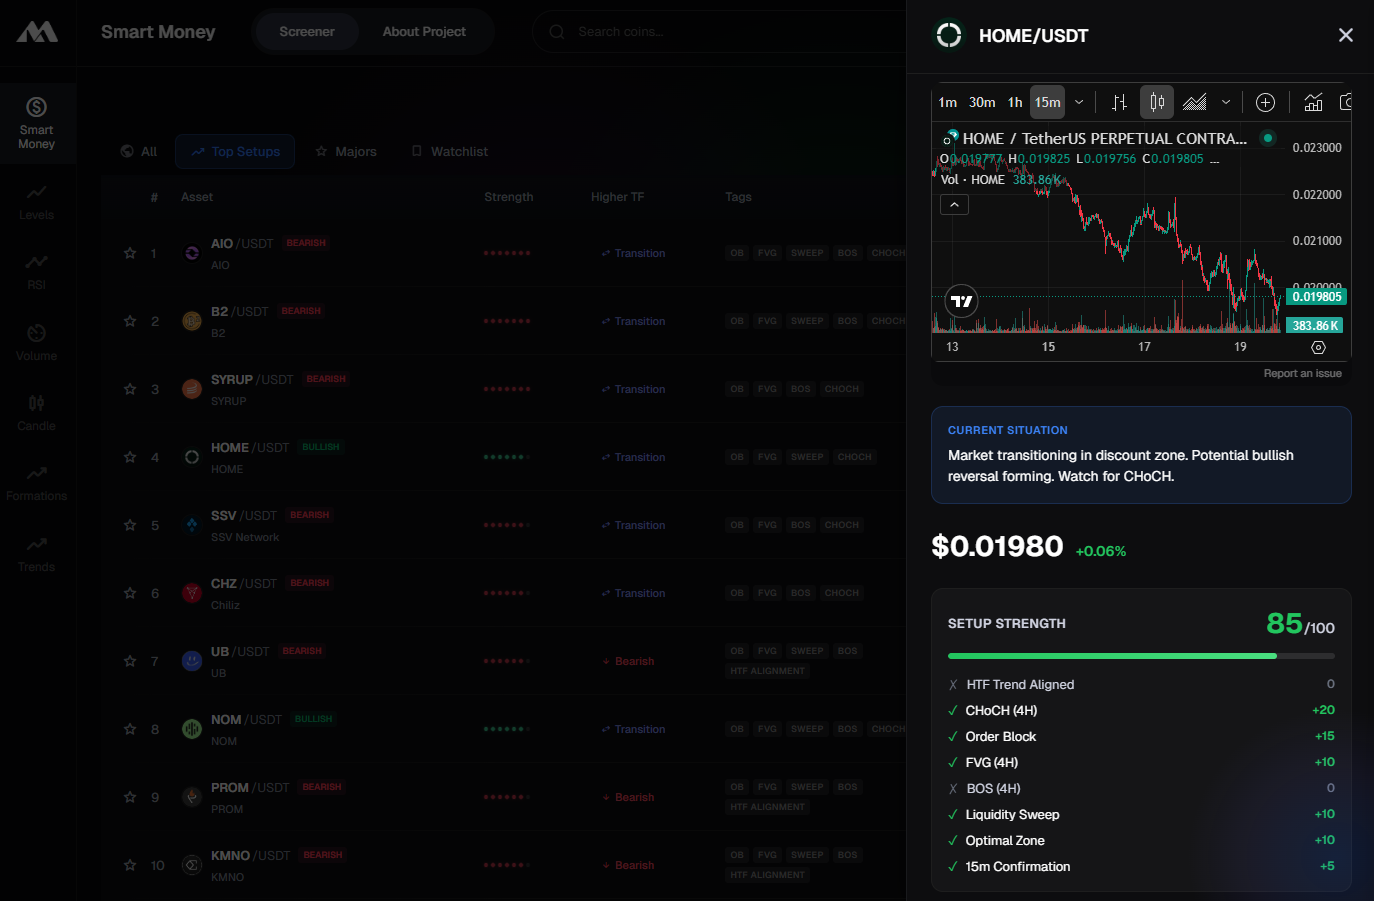Image resolution: width=1374 pixels, height=901 pixels.
Task: Select the Candles chart style icon
Action: pyautogui.click(x=1157, y=102)
